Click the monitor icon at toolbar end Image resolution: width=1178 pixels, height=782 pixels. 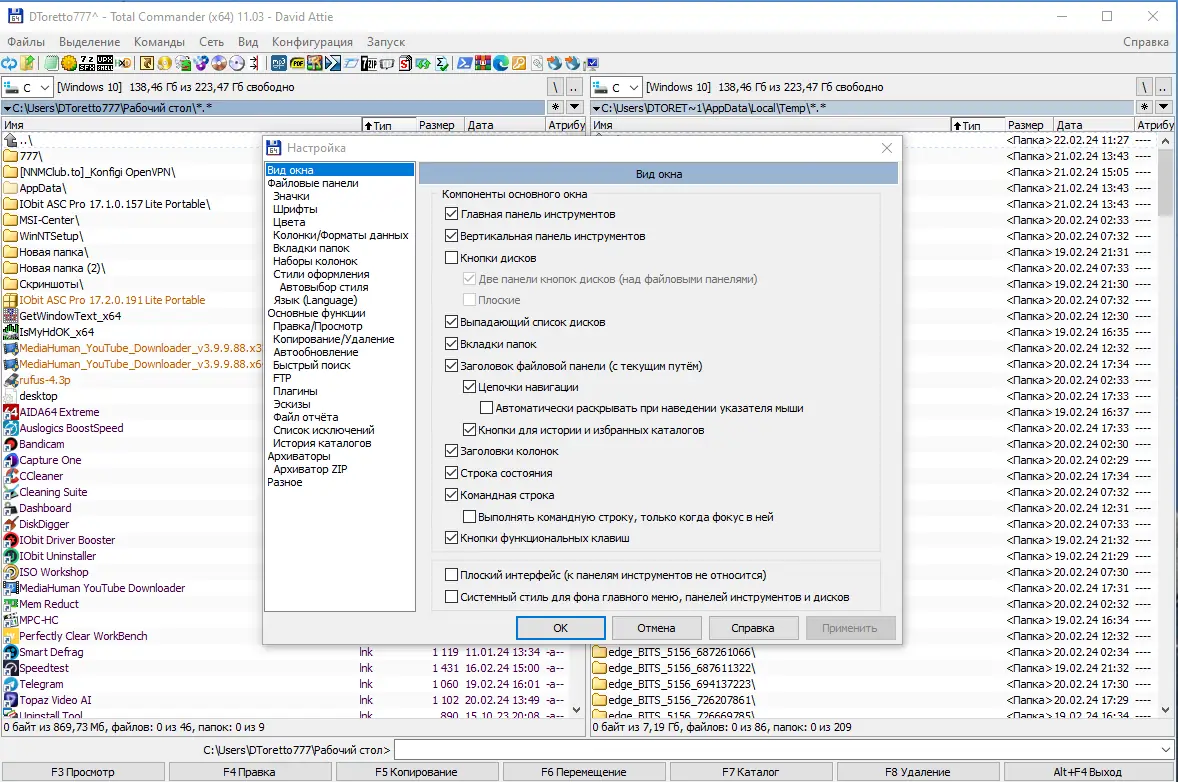point(592,63)
